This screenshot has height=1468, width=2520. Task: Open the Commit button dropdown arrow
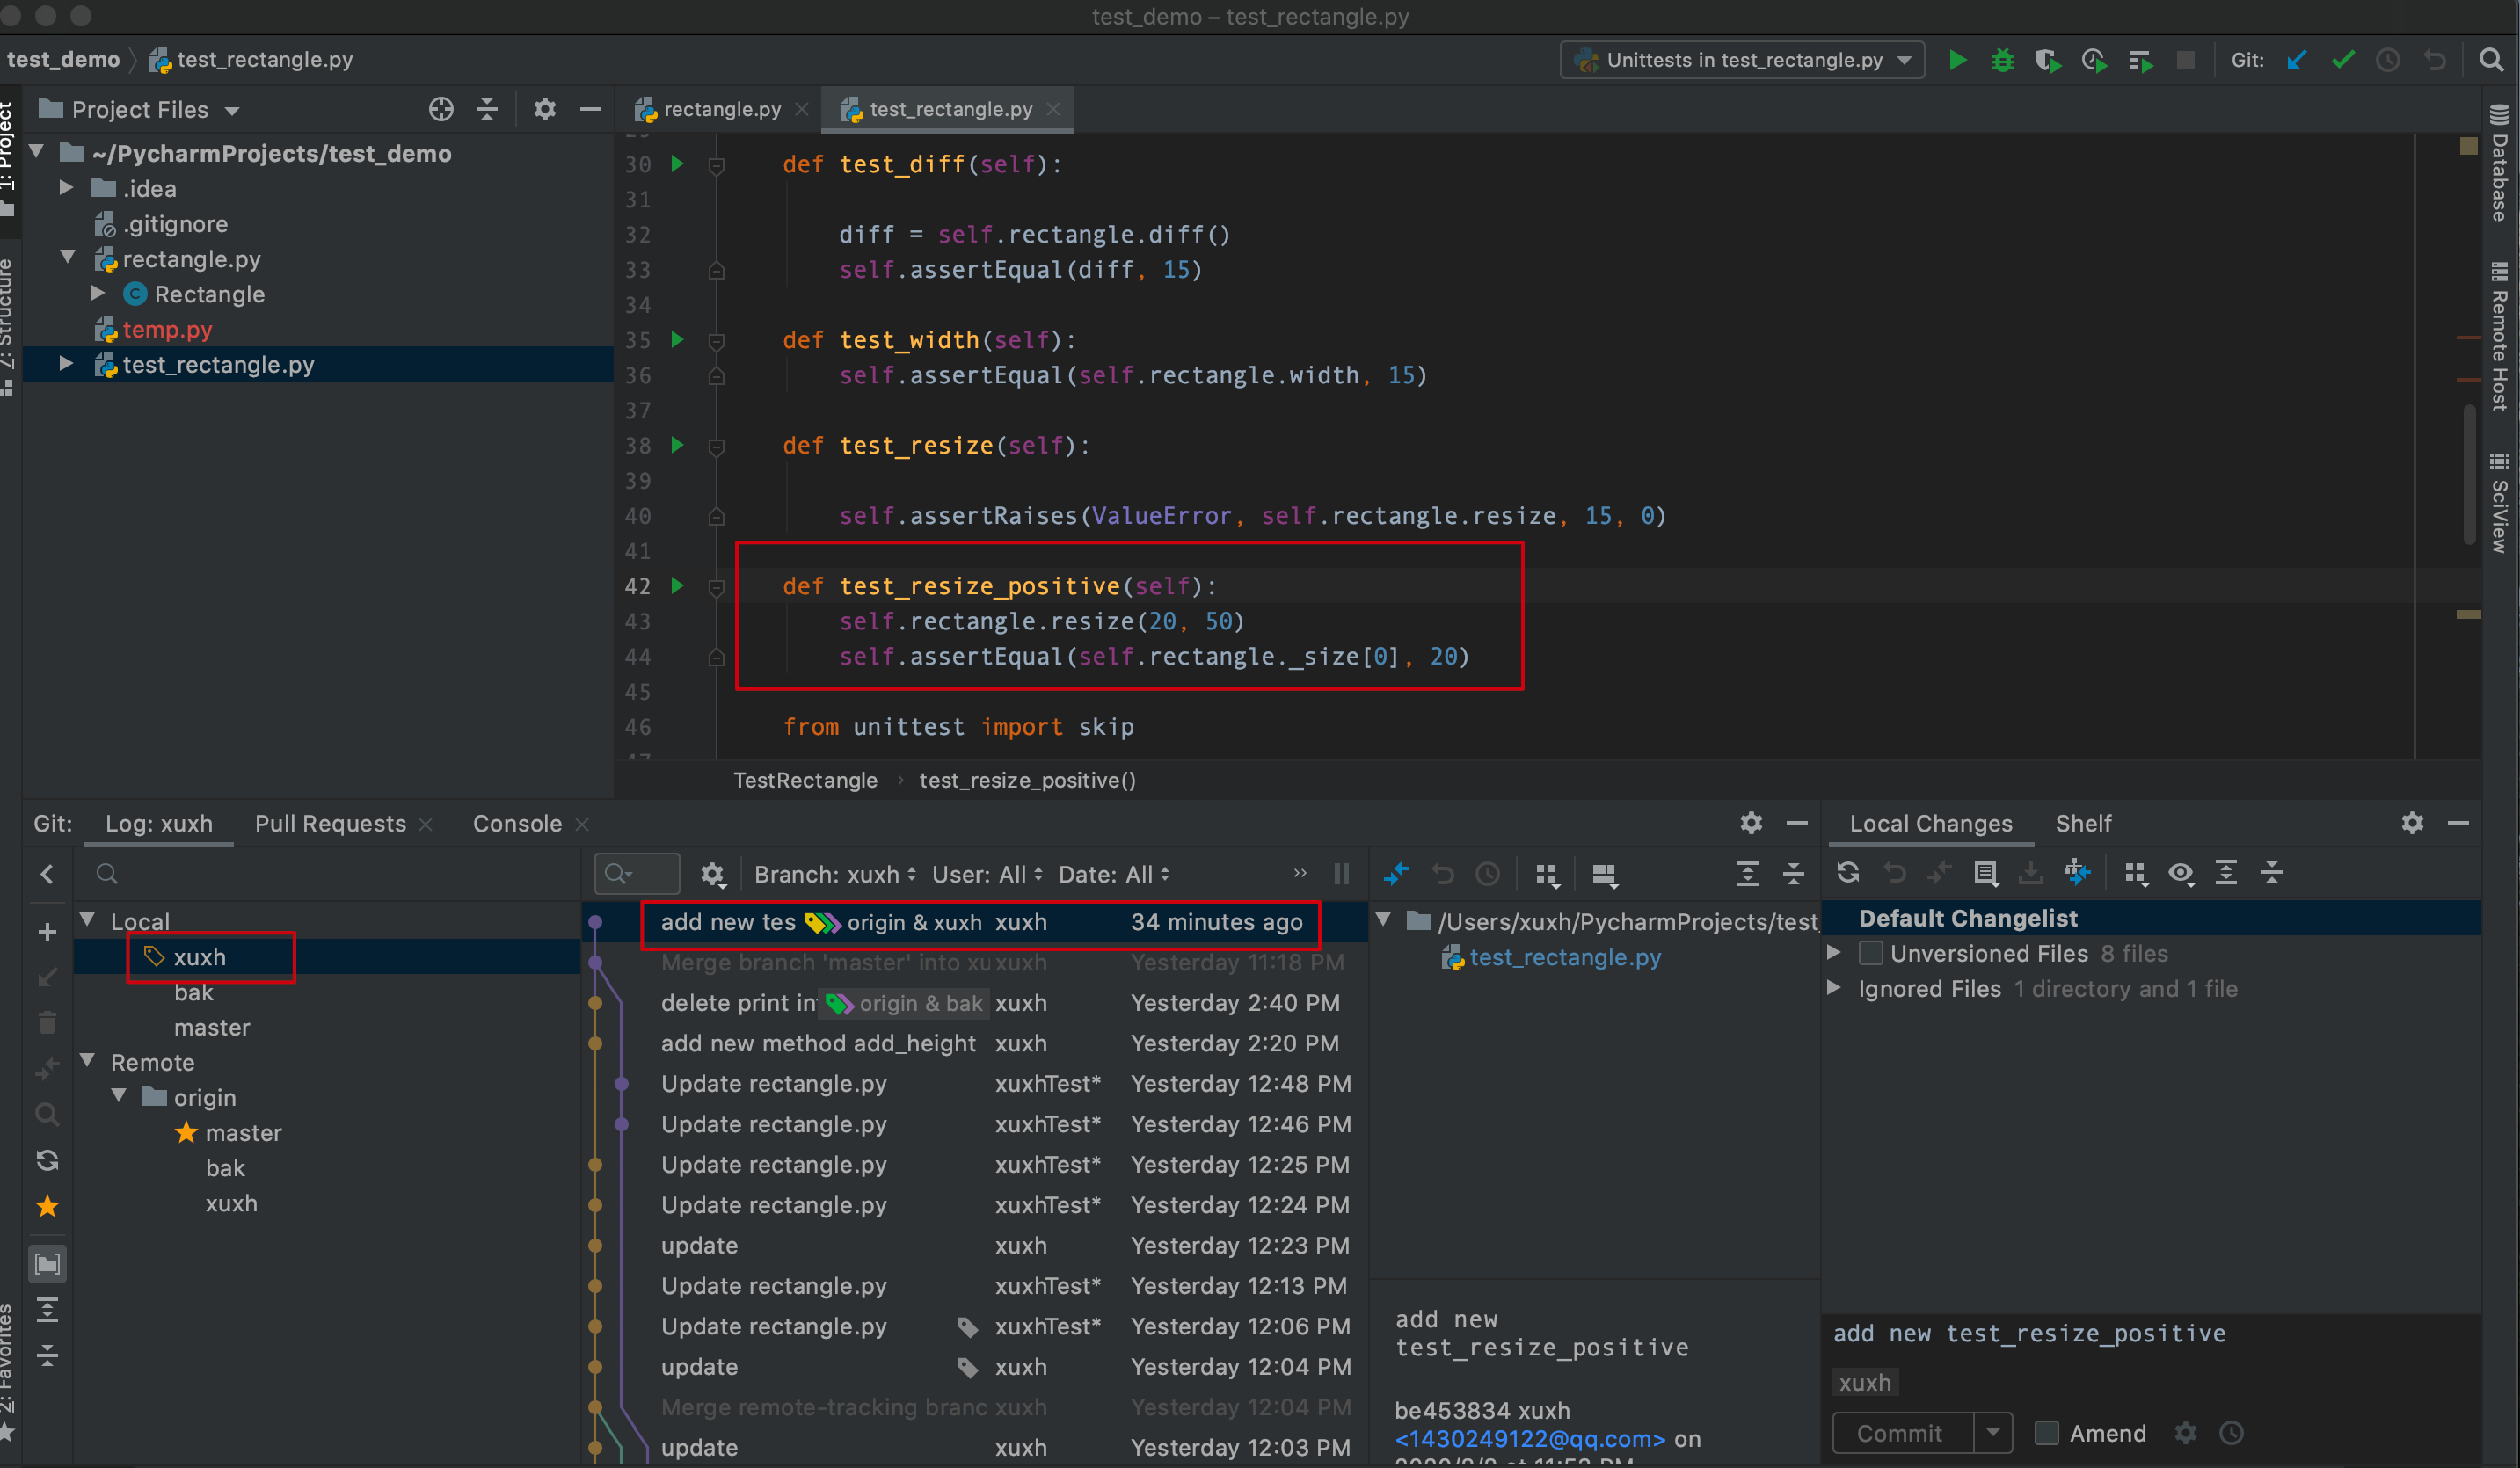click(1992, 1433)
